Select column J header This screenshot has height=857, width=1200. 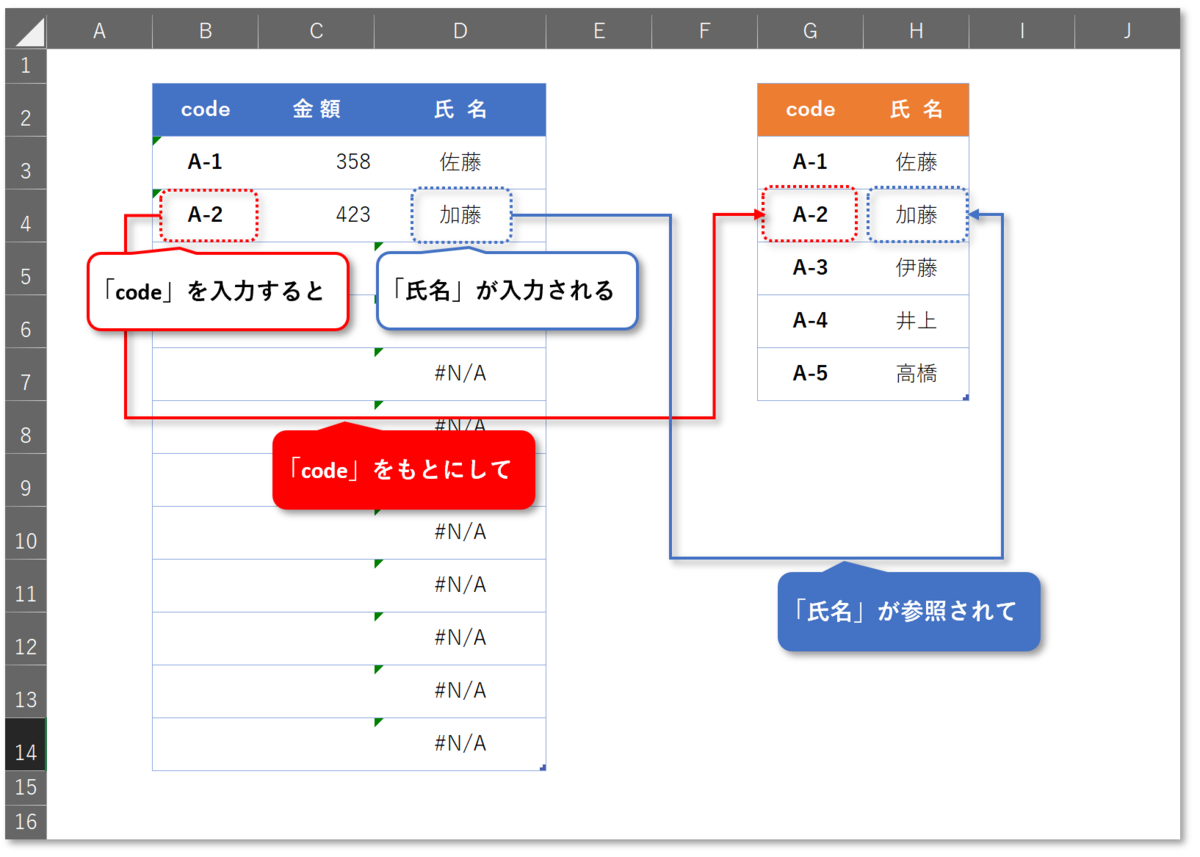(1127, 31)
